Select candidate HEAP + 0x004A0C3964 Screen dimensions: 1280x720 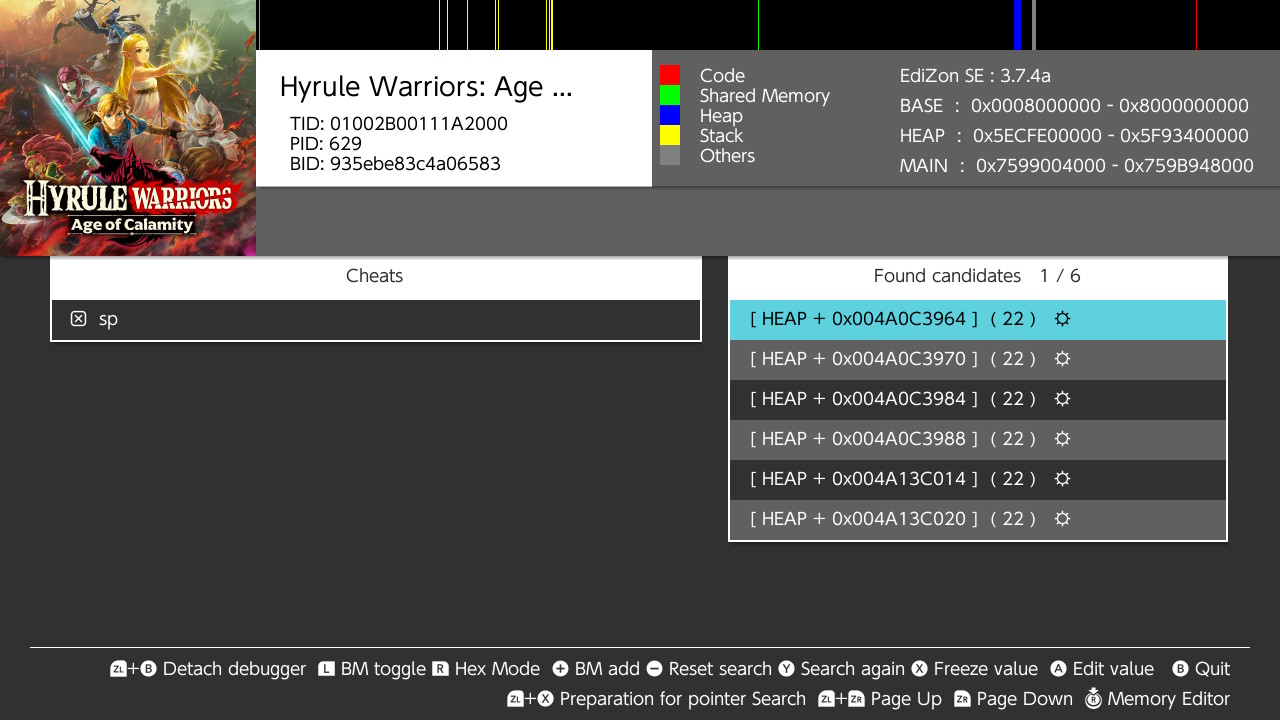[x=978, y=319]
